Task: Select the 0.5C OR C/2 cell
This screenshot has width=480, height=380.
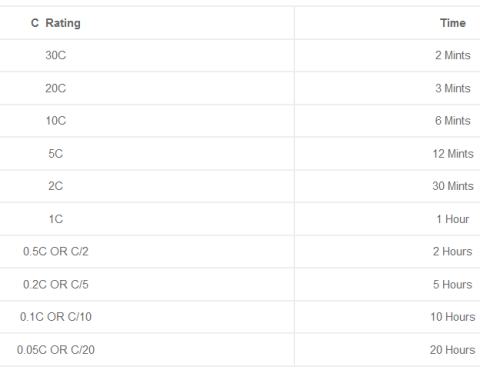Action: [x=56, y=251]
